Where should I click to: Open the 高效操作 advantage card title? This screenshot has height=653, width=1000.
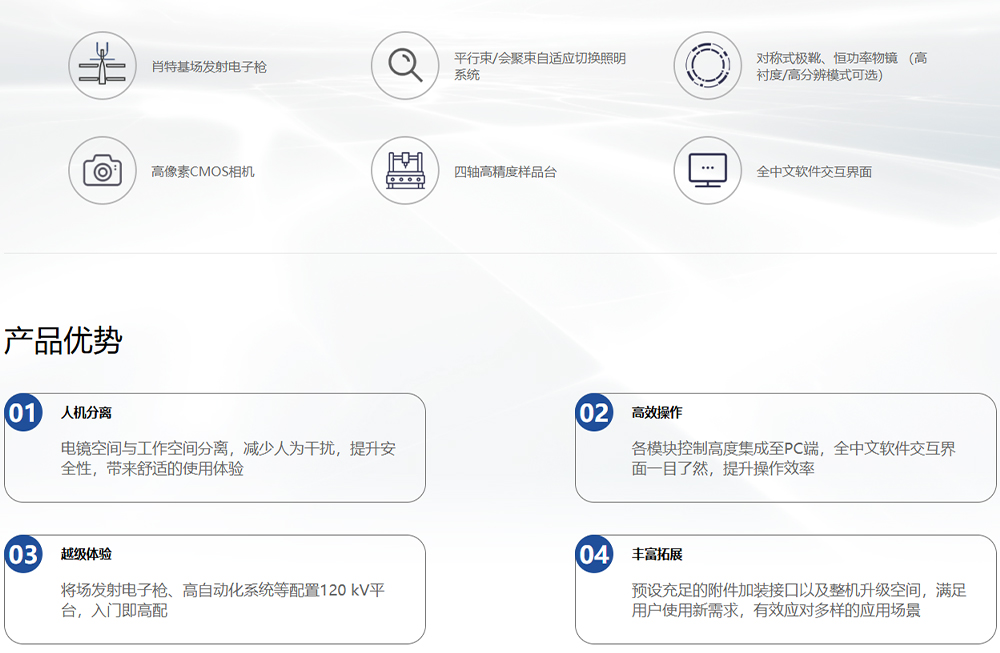click(657, 413)
